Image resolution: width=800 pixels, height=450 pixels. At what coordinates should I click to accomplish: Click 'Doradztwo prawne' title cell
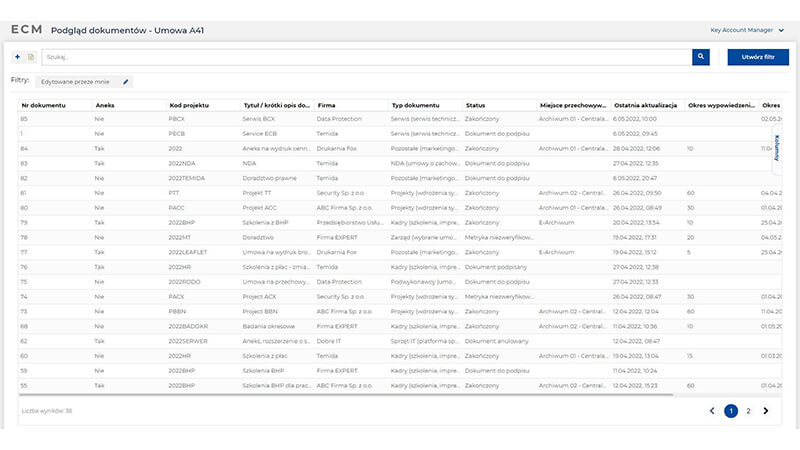point(269,178)
